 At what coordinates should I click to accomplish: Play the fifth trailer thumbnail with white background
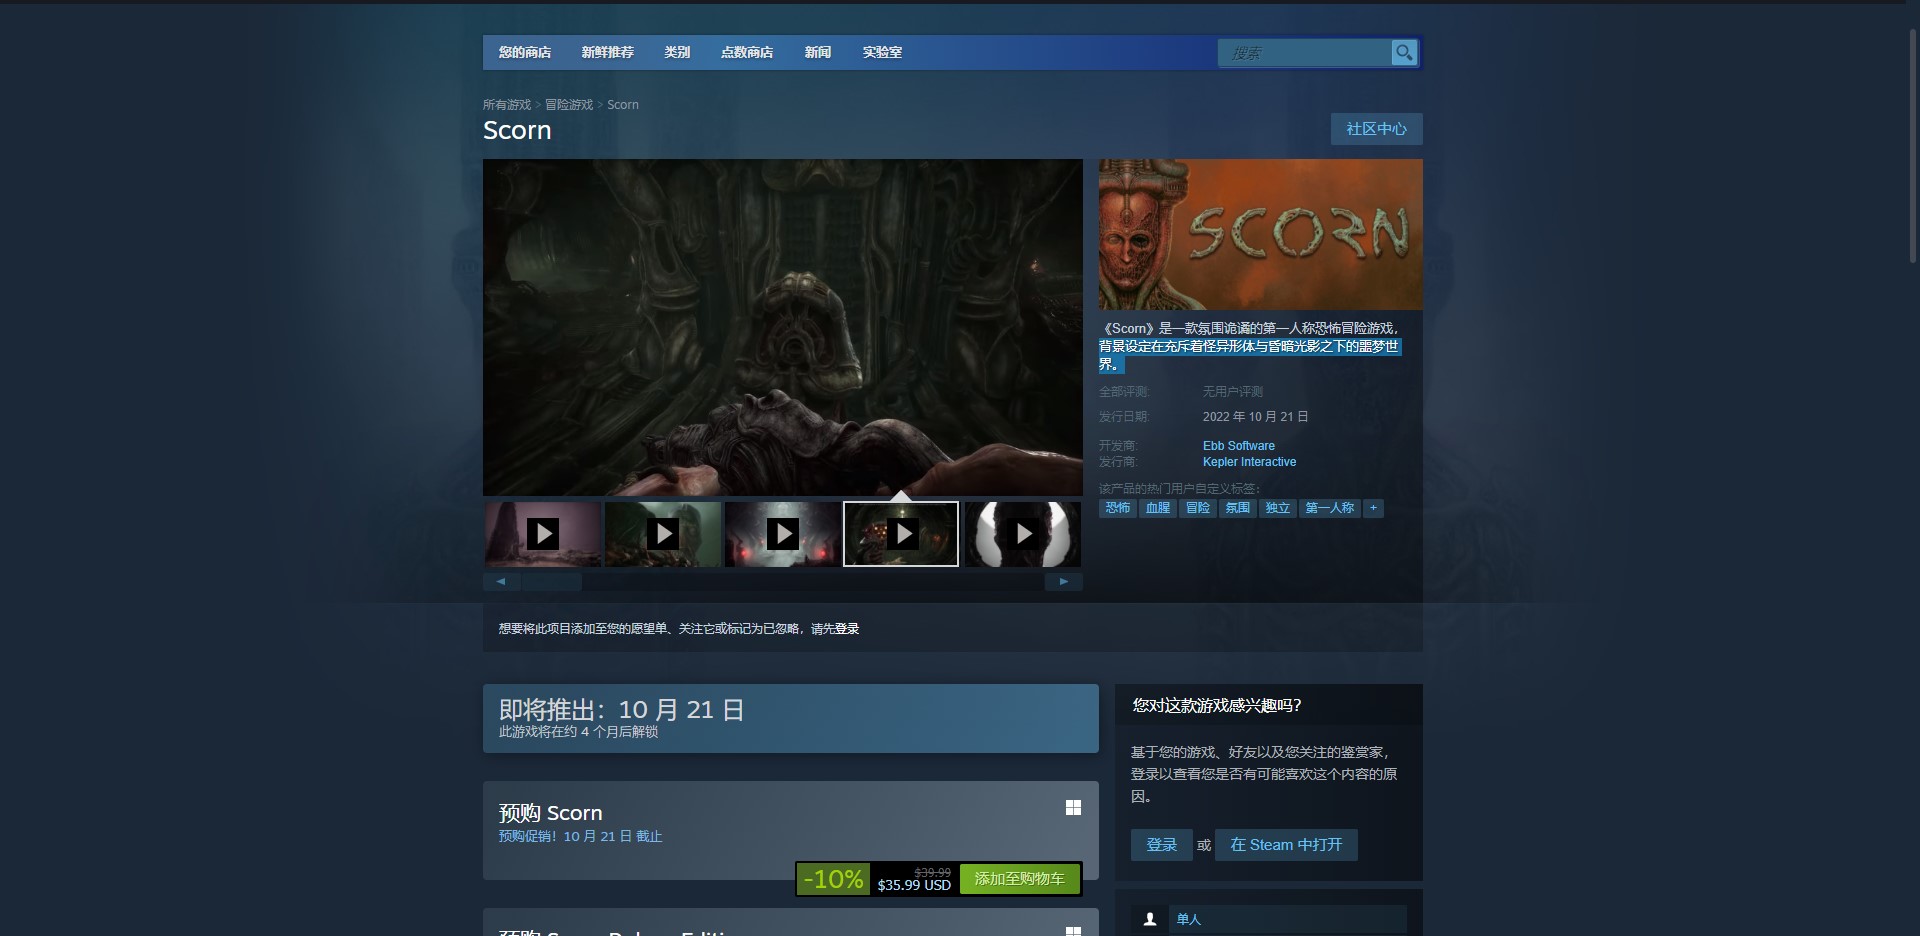(1022, 534)
